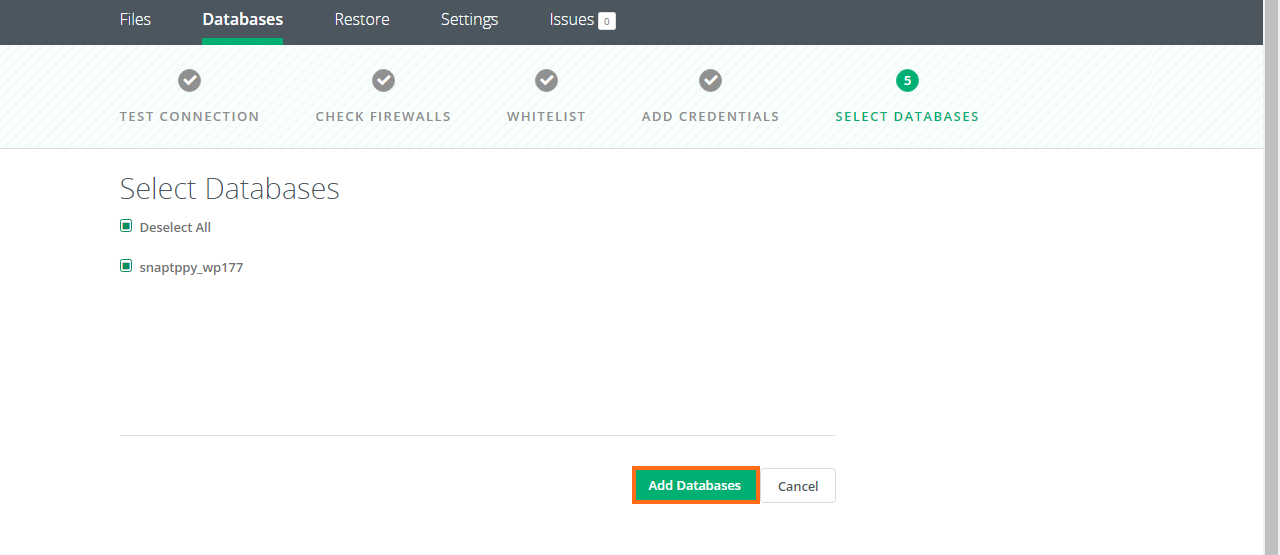Click the Check Firewalls checkmark icon
This screenshot has width=1280, height=555.
coord(383,80)
